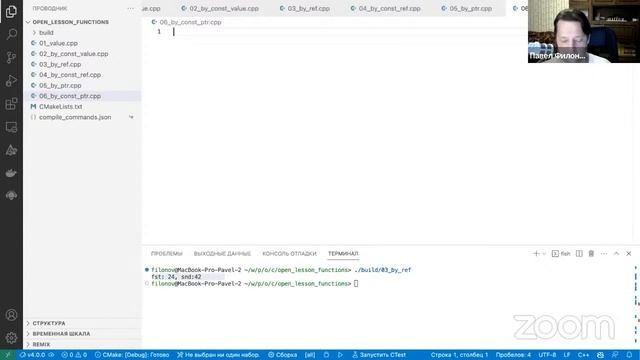Show errors and warnings count in status bar
Image resolution: width=640 pixels, height=360 pixels.
pos(74,355)
